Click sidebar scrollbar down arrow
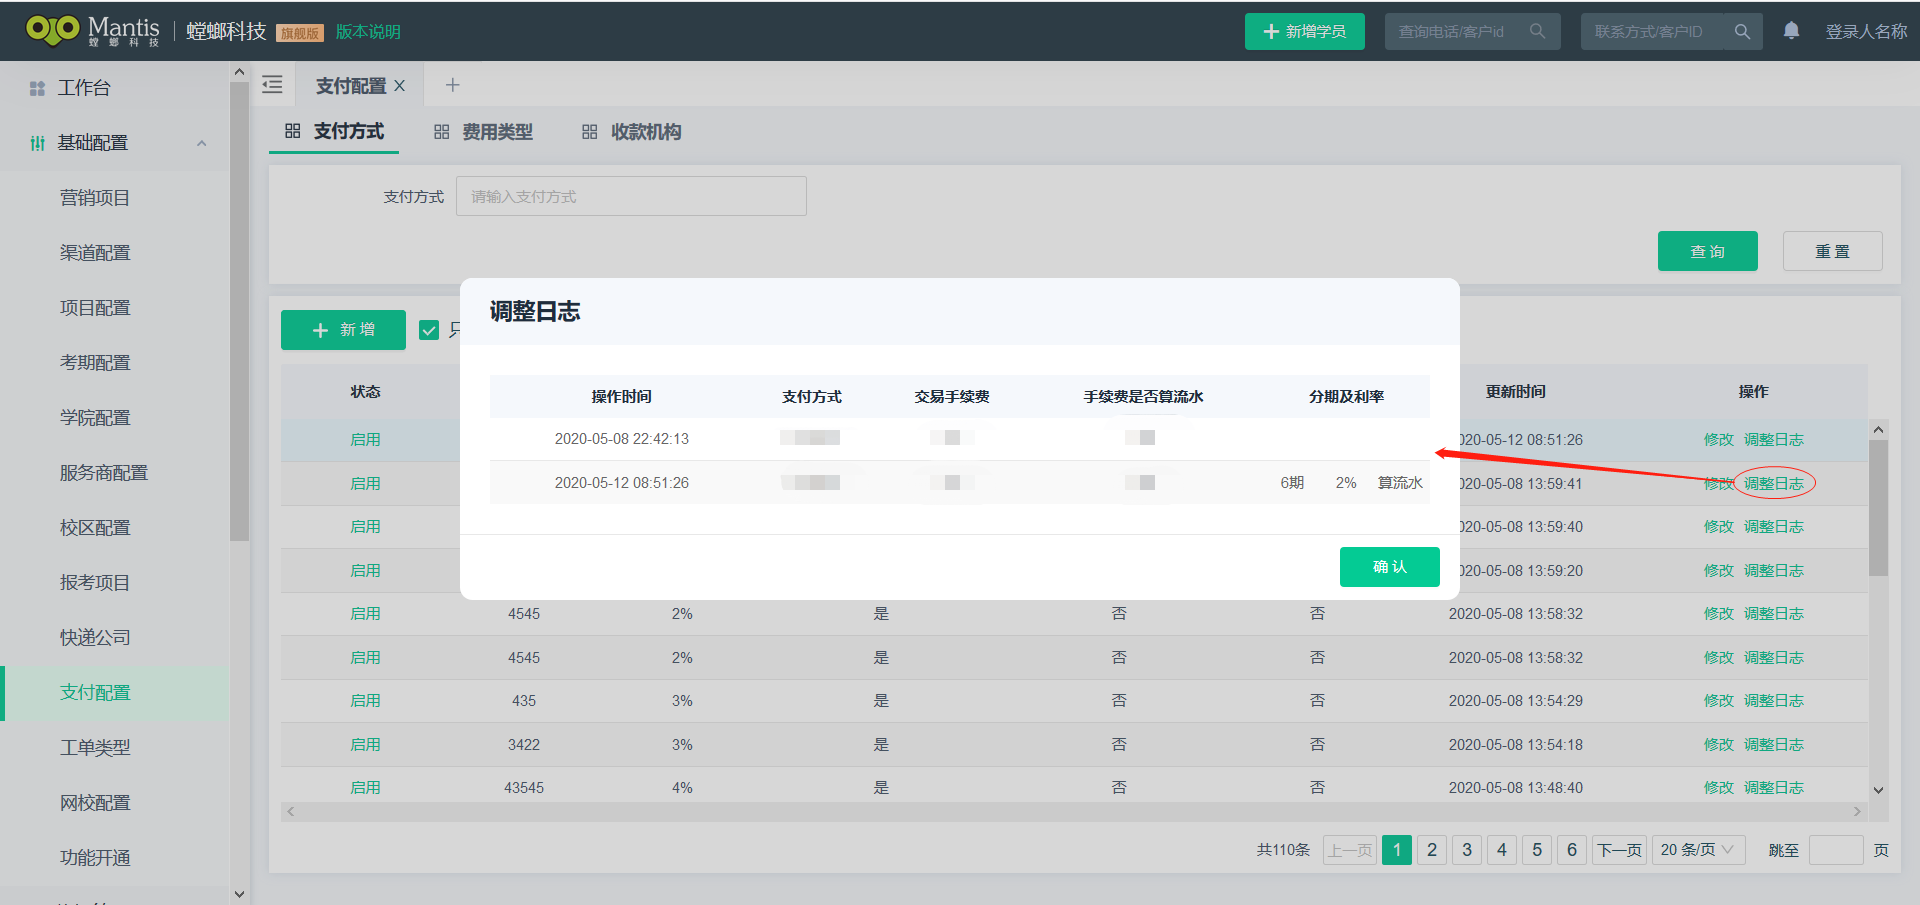 239,894
